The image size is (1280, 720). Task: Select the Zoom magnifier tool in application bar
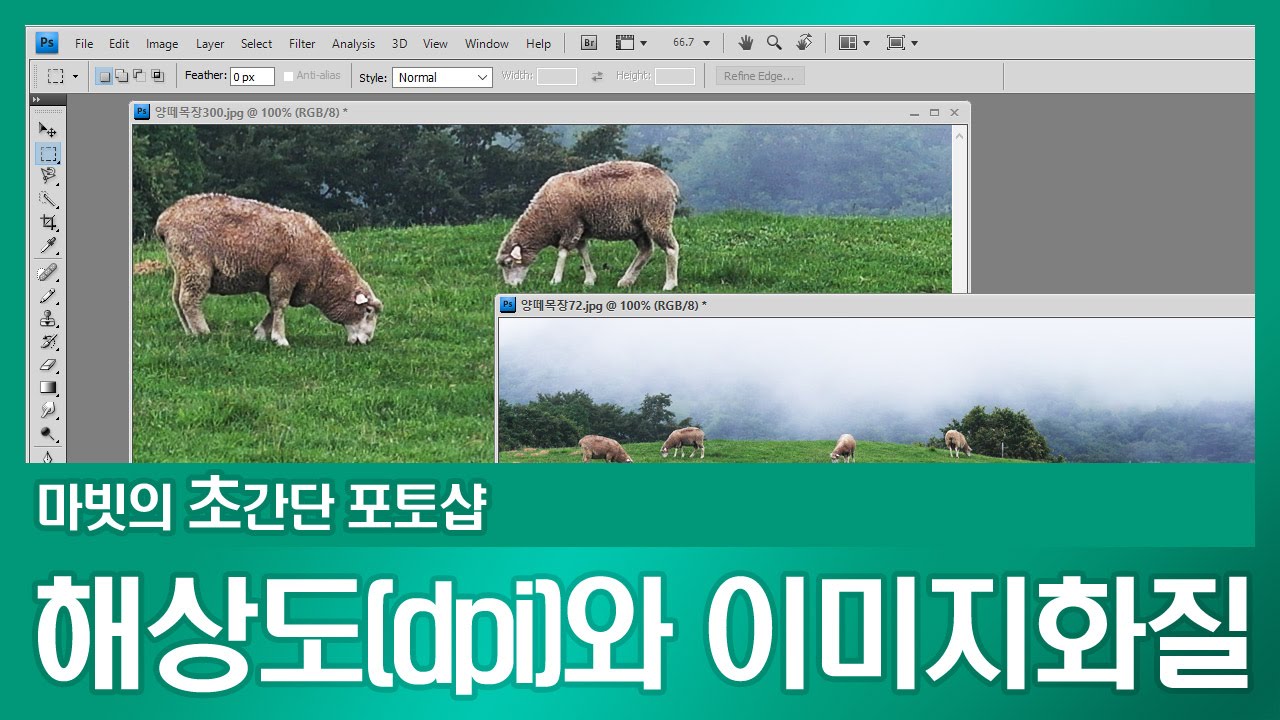[774, 43]
